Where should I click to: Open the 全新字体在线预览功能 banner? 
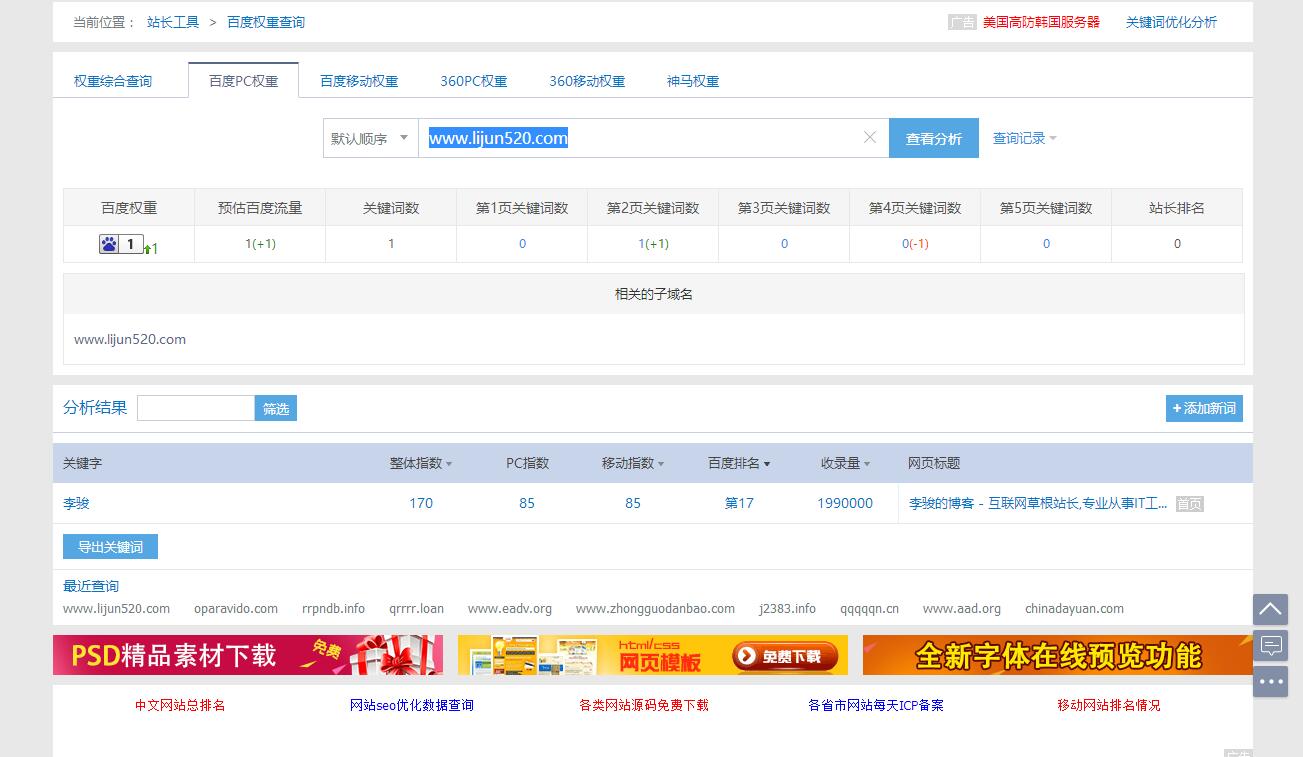[x=1058, y=655]
